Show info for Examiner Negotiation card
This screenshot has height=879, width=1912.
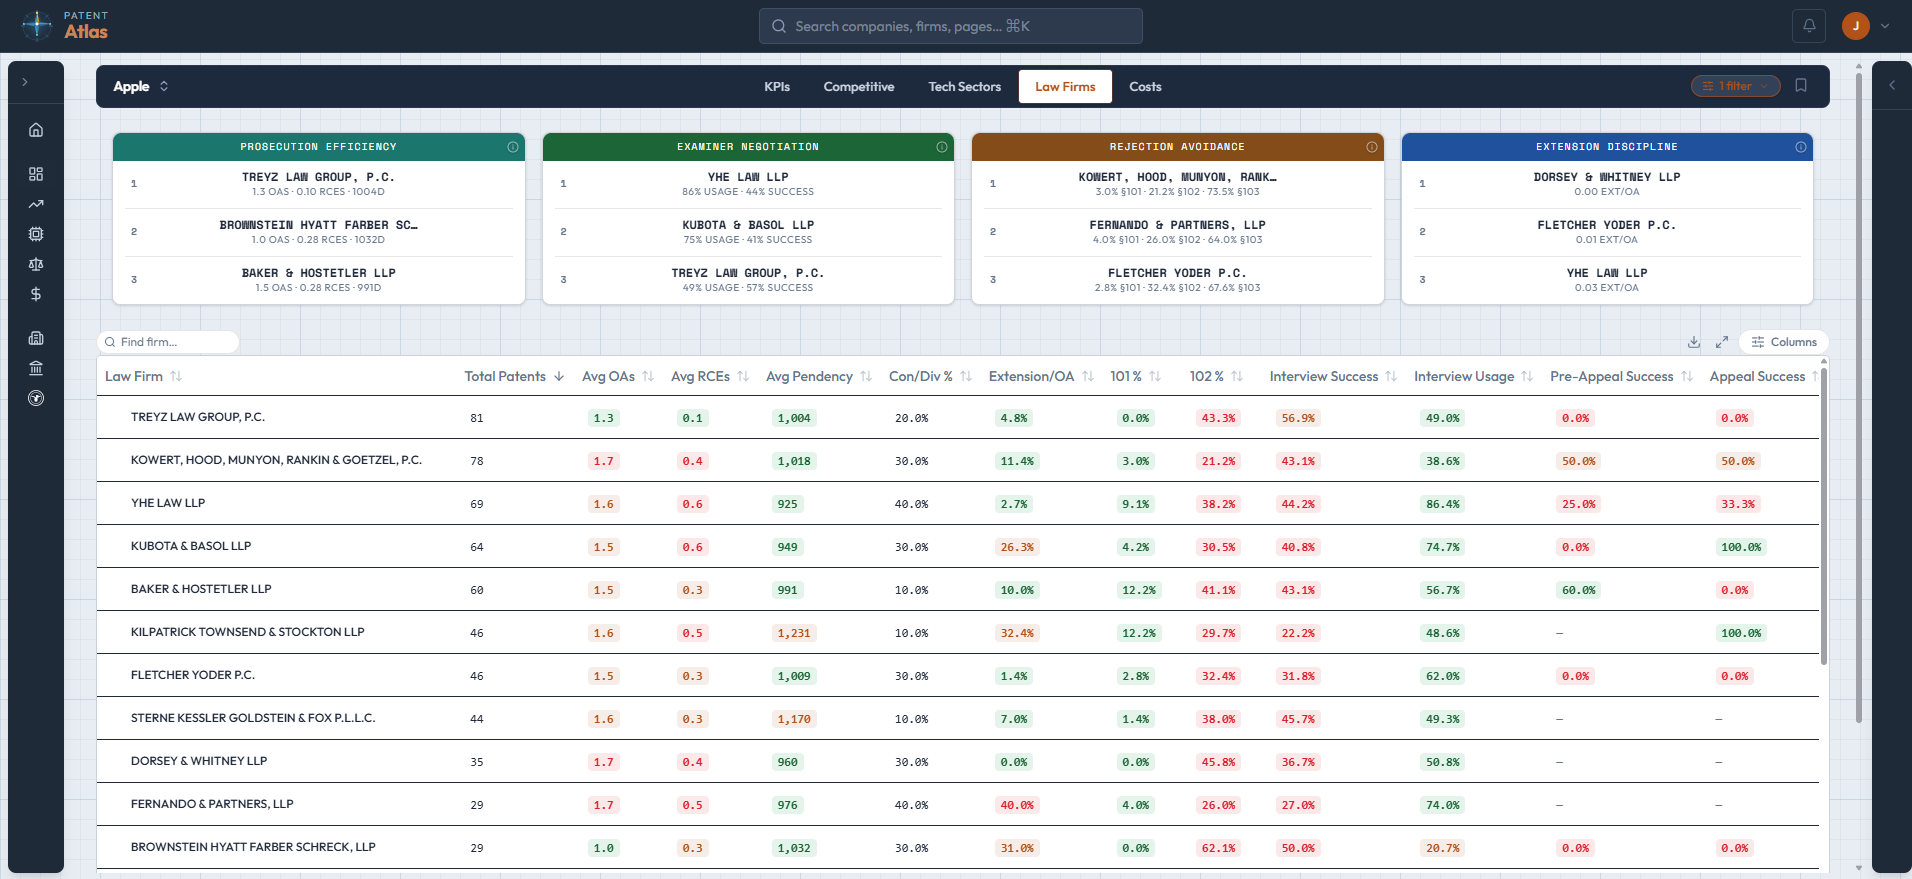tap(942, 147)
